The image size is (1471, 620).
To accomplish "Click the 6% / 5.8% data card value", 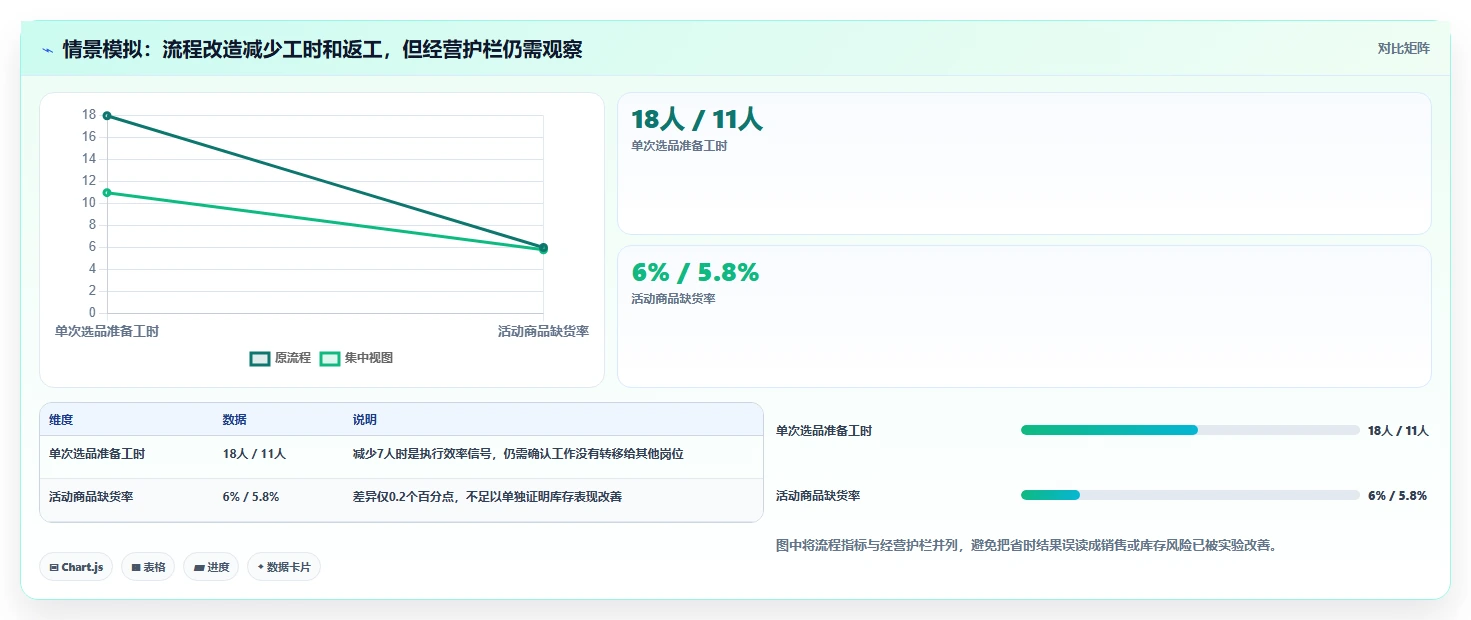I will pyautogui.click(x=695, y=272).
